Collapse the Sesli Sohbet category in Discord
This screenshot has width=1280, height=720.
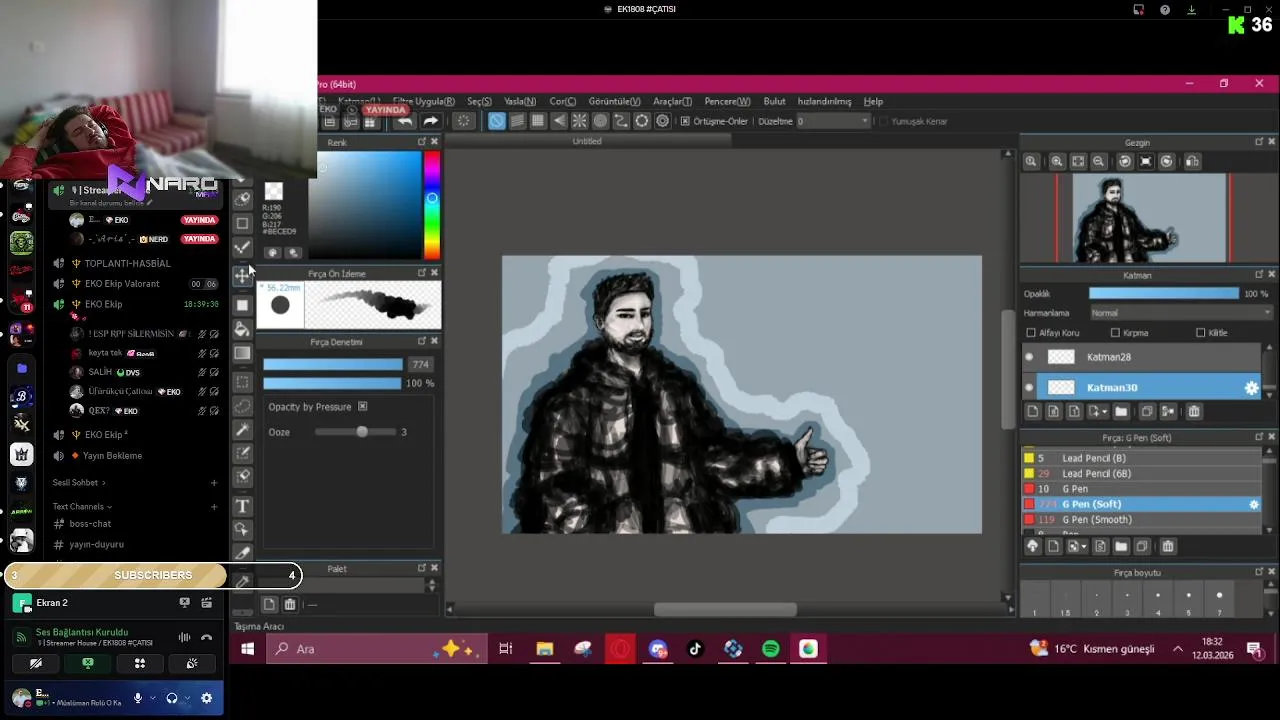79,483
